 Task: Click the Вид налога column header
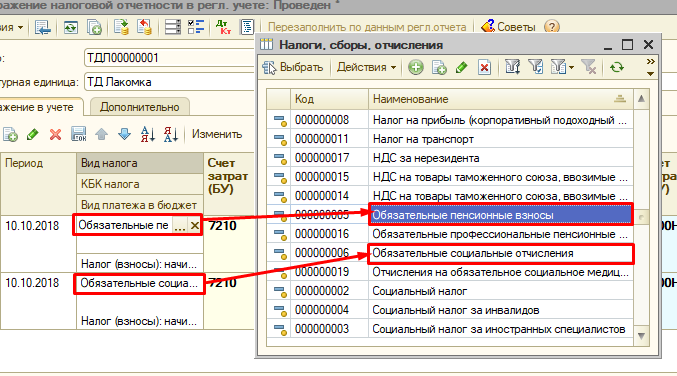pos(140,163)
